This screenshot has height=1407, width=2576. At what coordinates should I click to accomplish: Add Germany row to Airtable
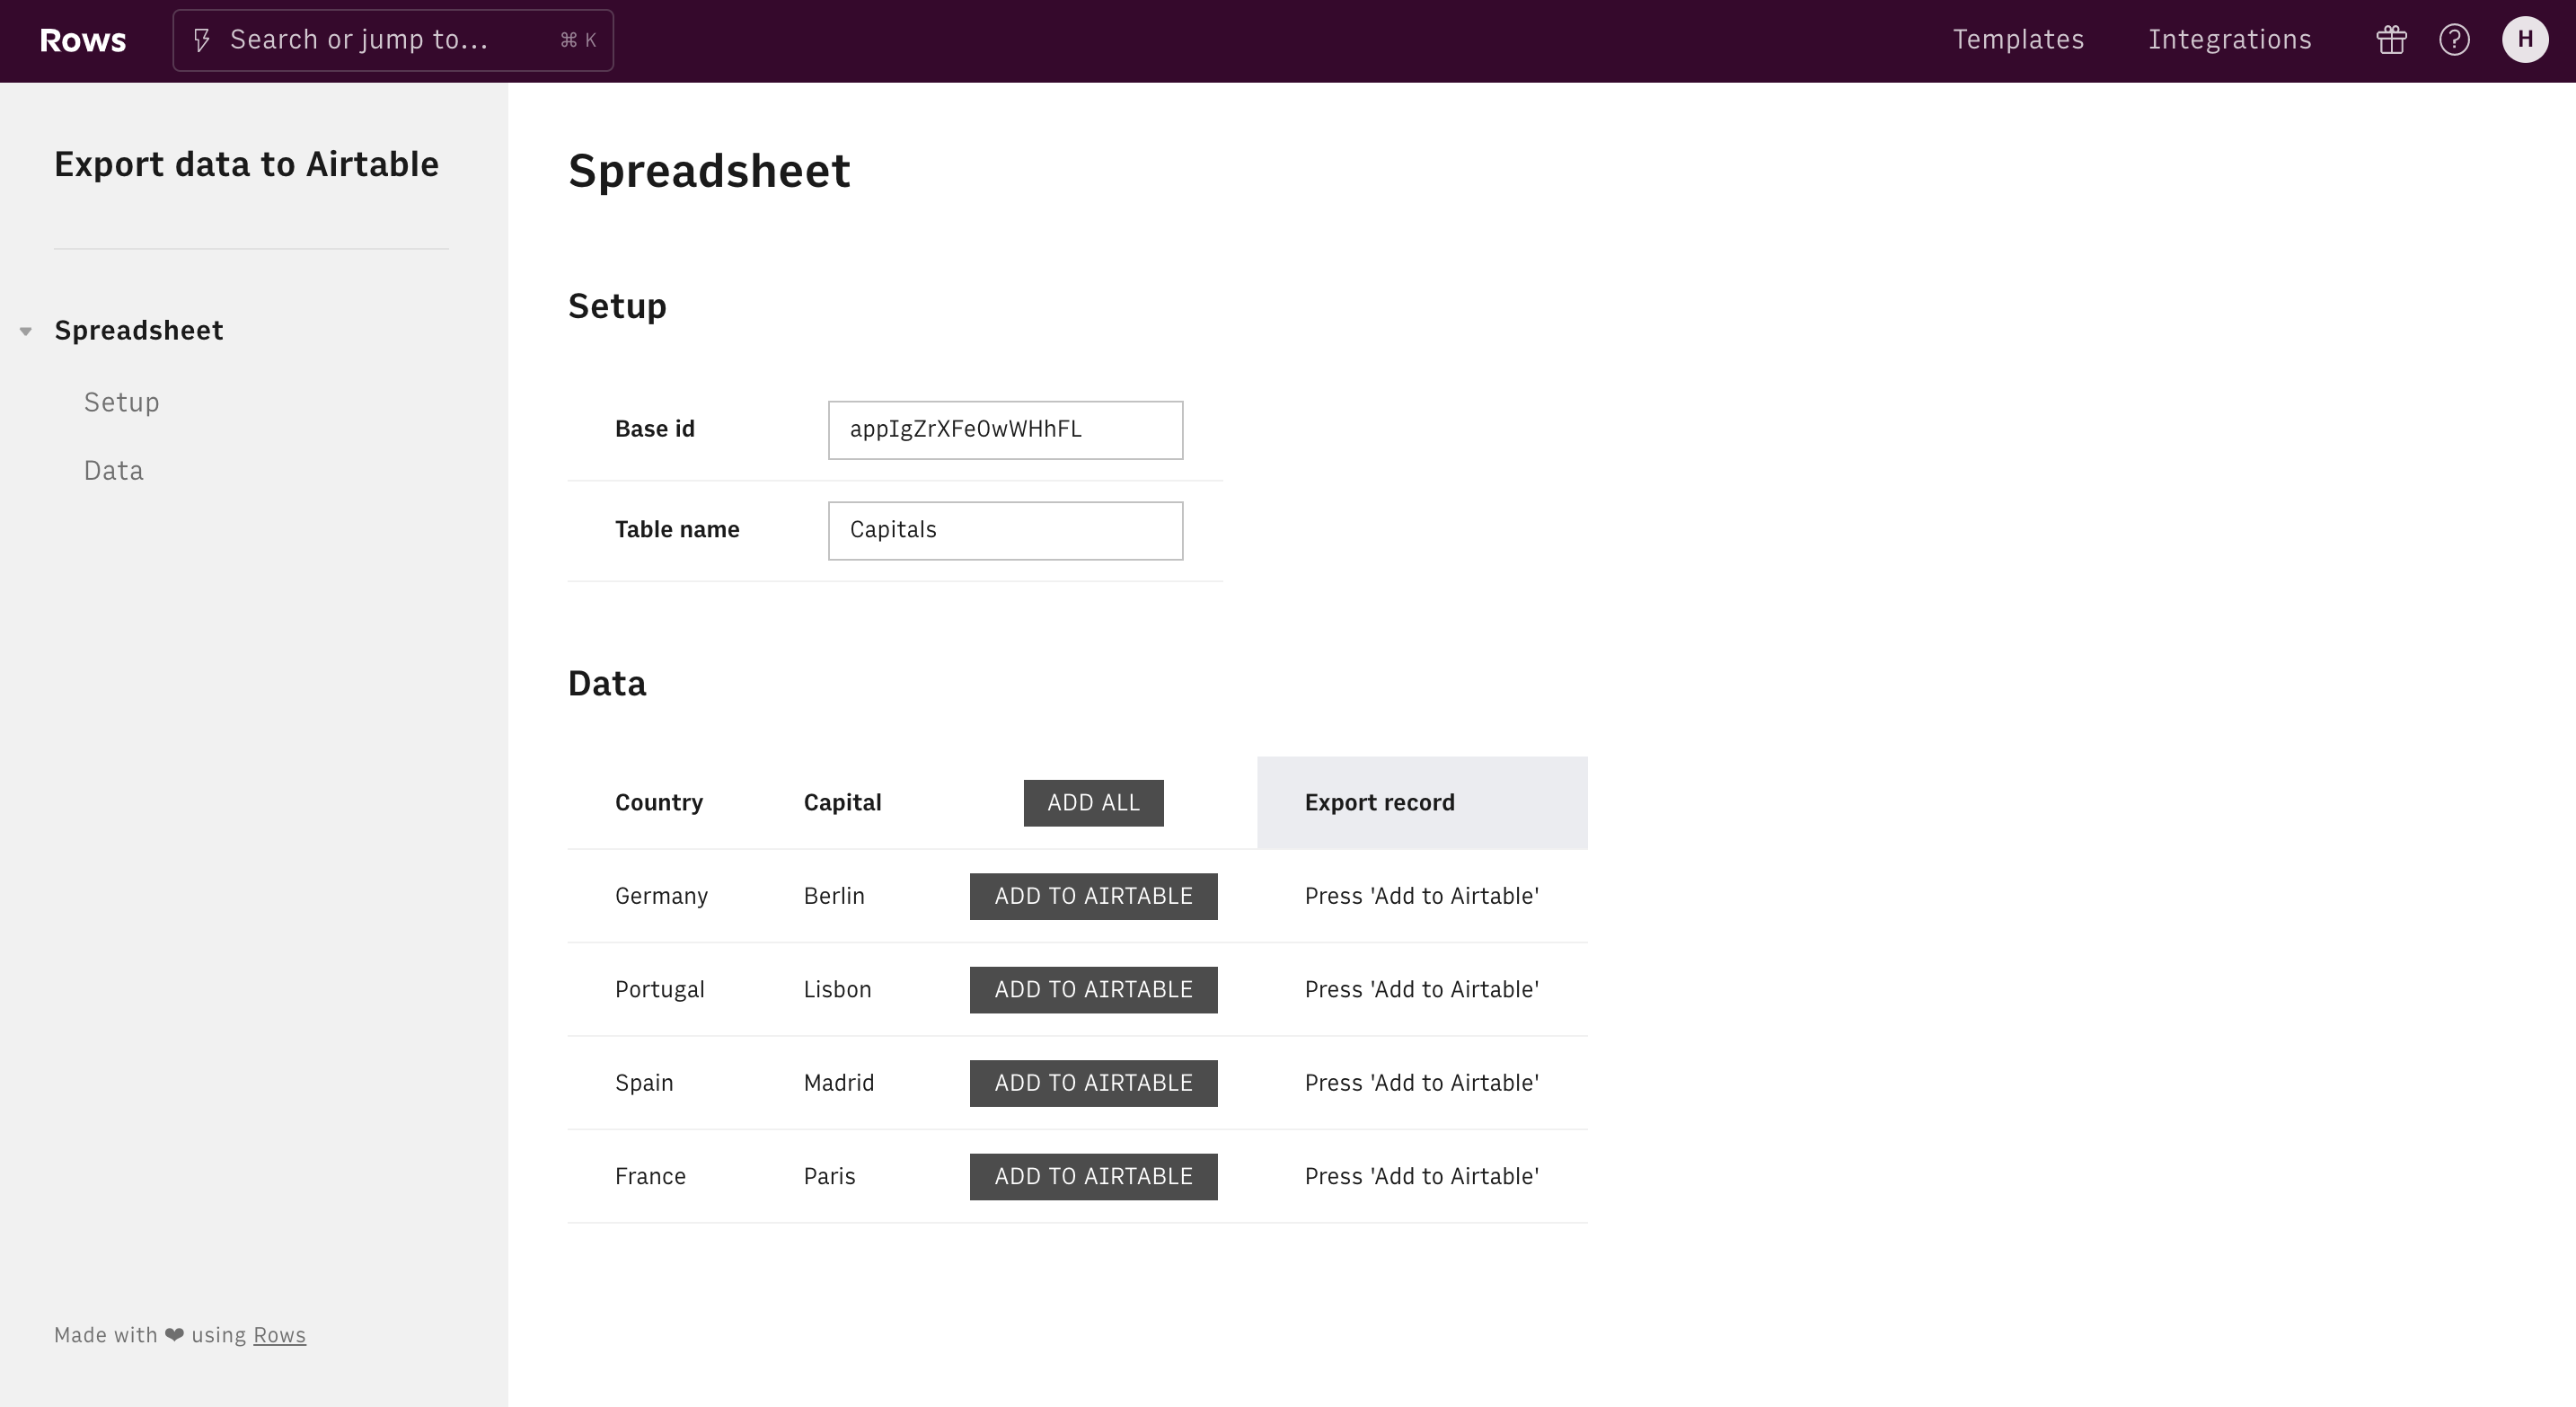pos(1093,896)
